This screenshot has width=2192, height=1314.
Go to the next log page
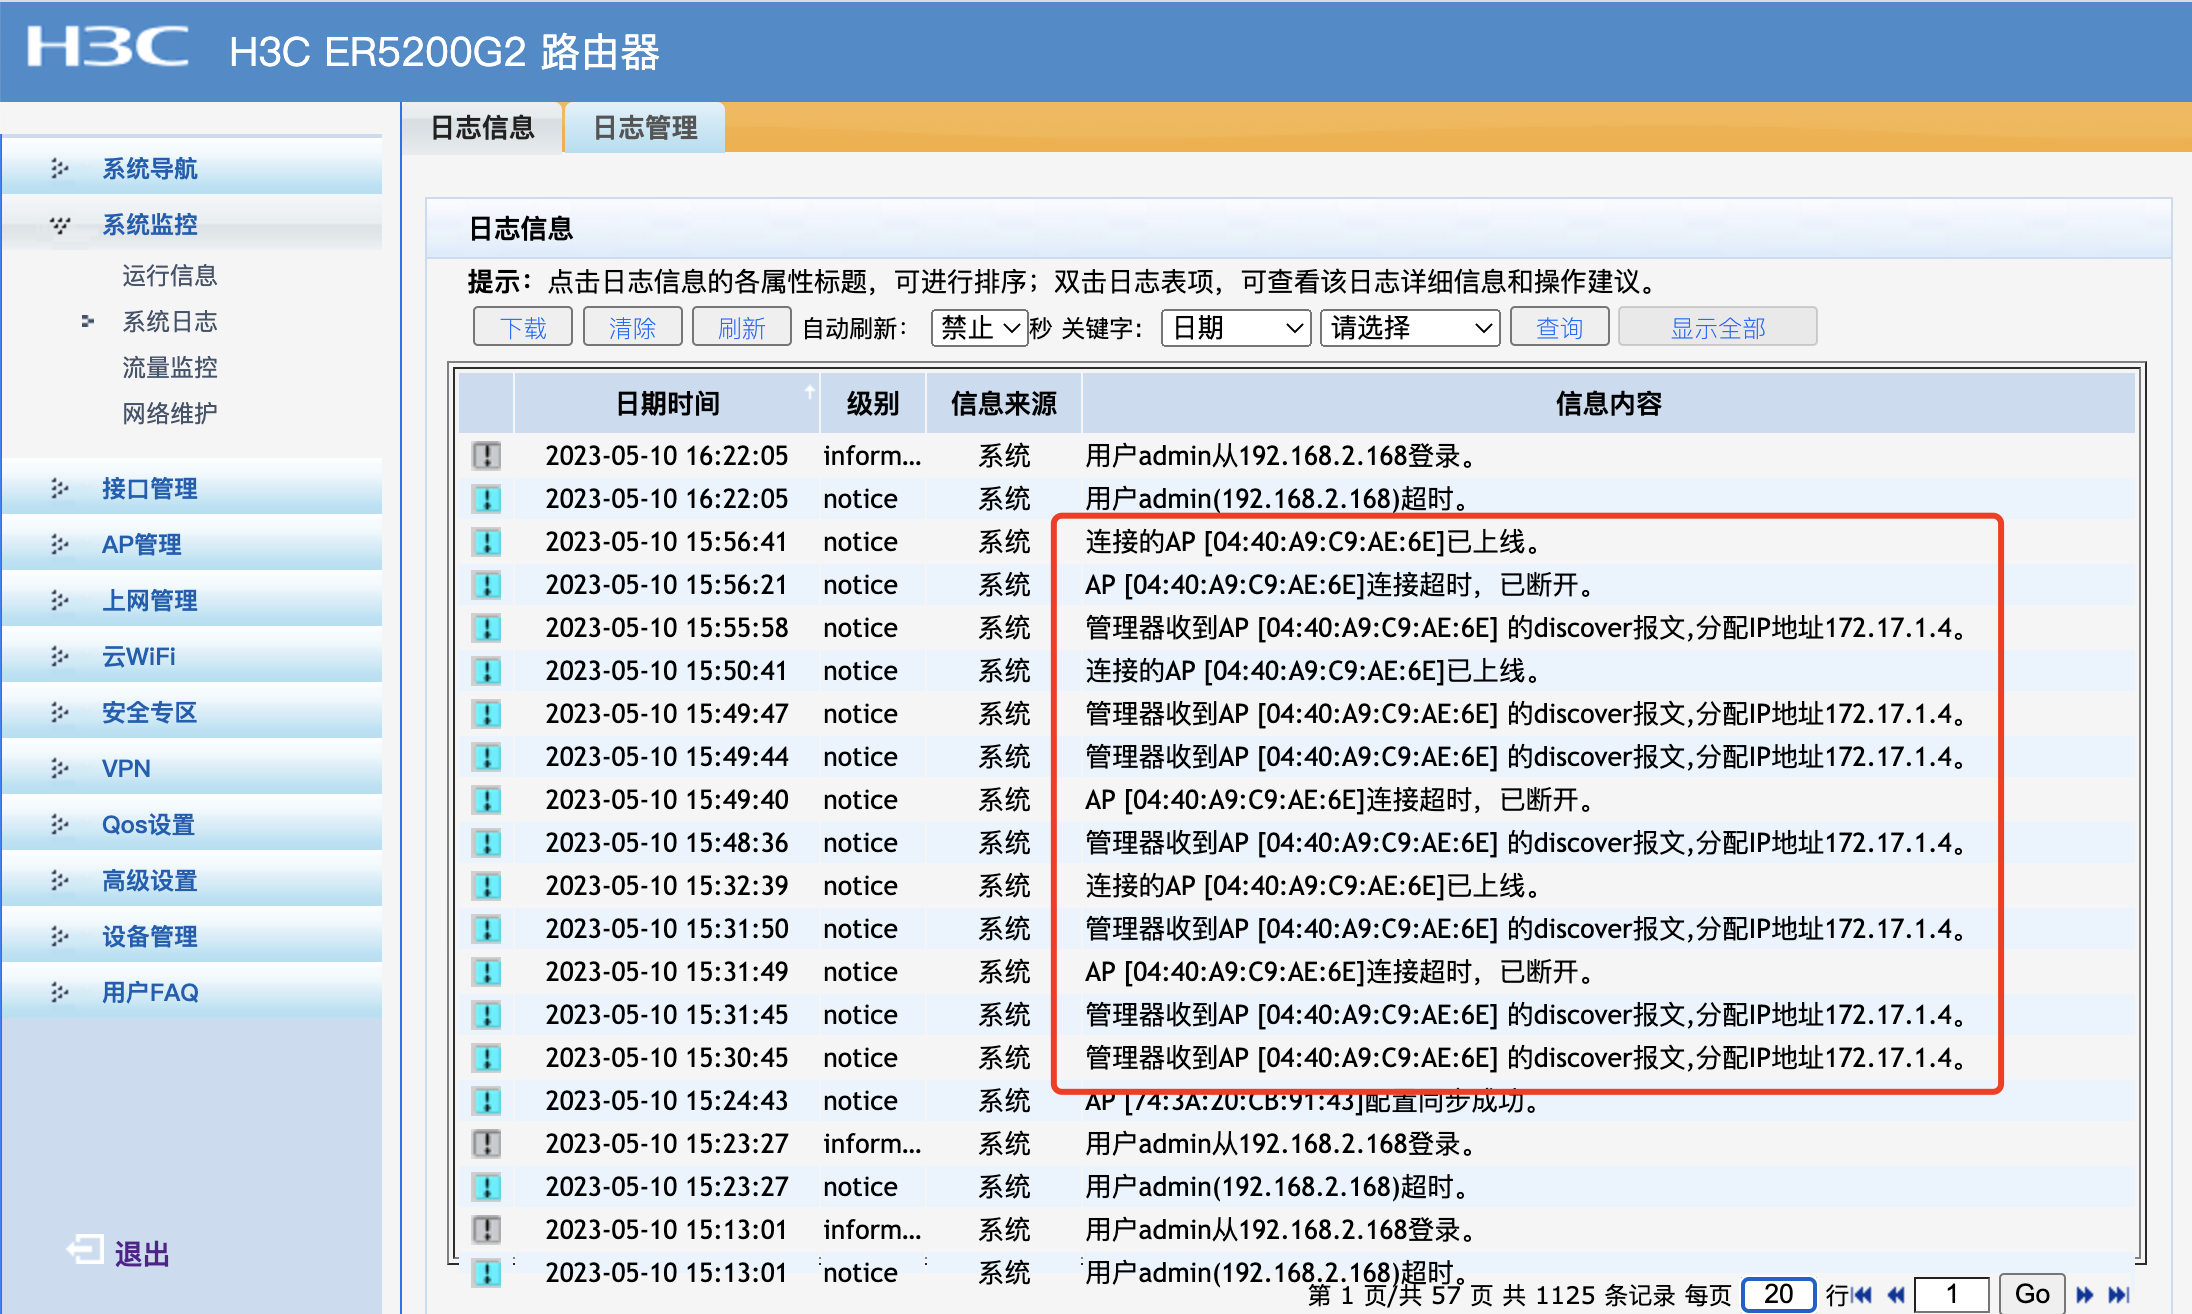pos(2085,1295)
